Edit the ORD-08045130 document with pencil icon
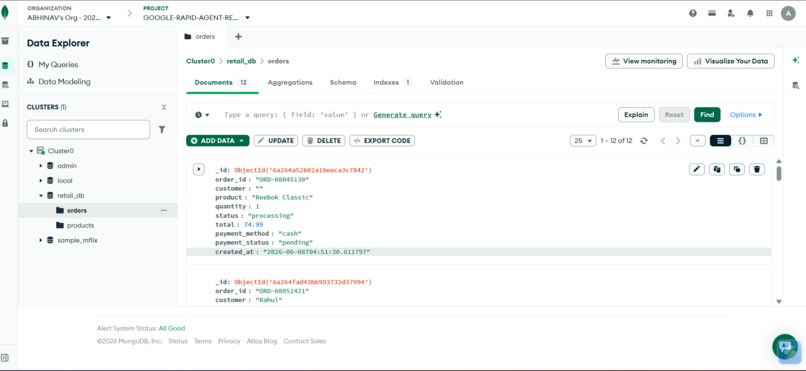Screen dimensions: 806x371 (697, 169)
